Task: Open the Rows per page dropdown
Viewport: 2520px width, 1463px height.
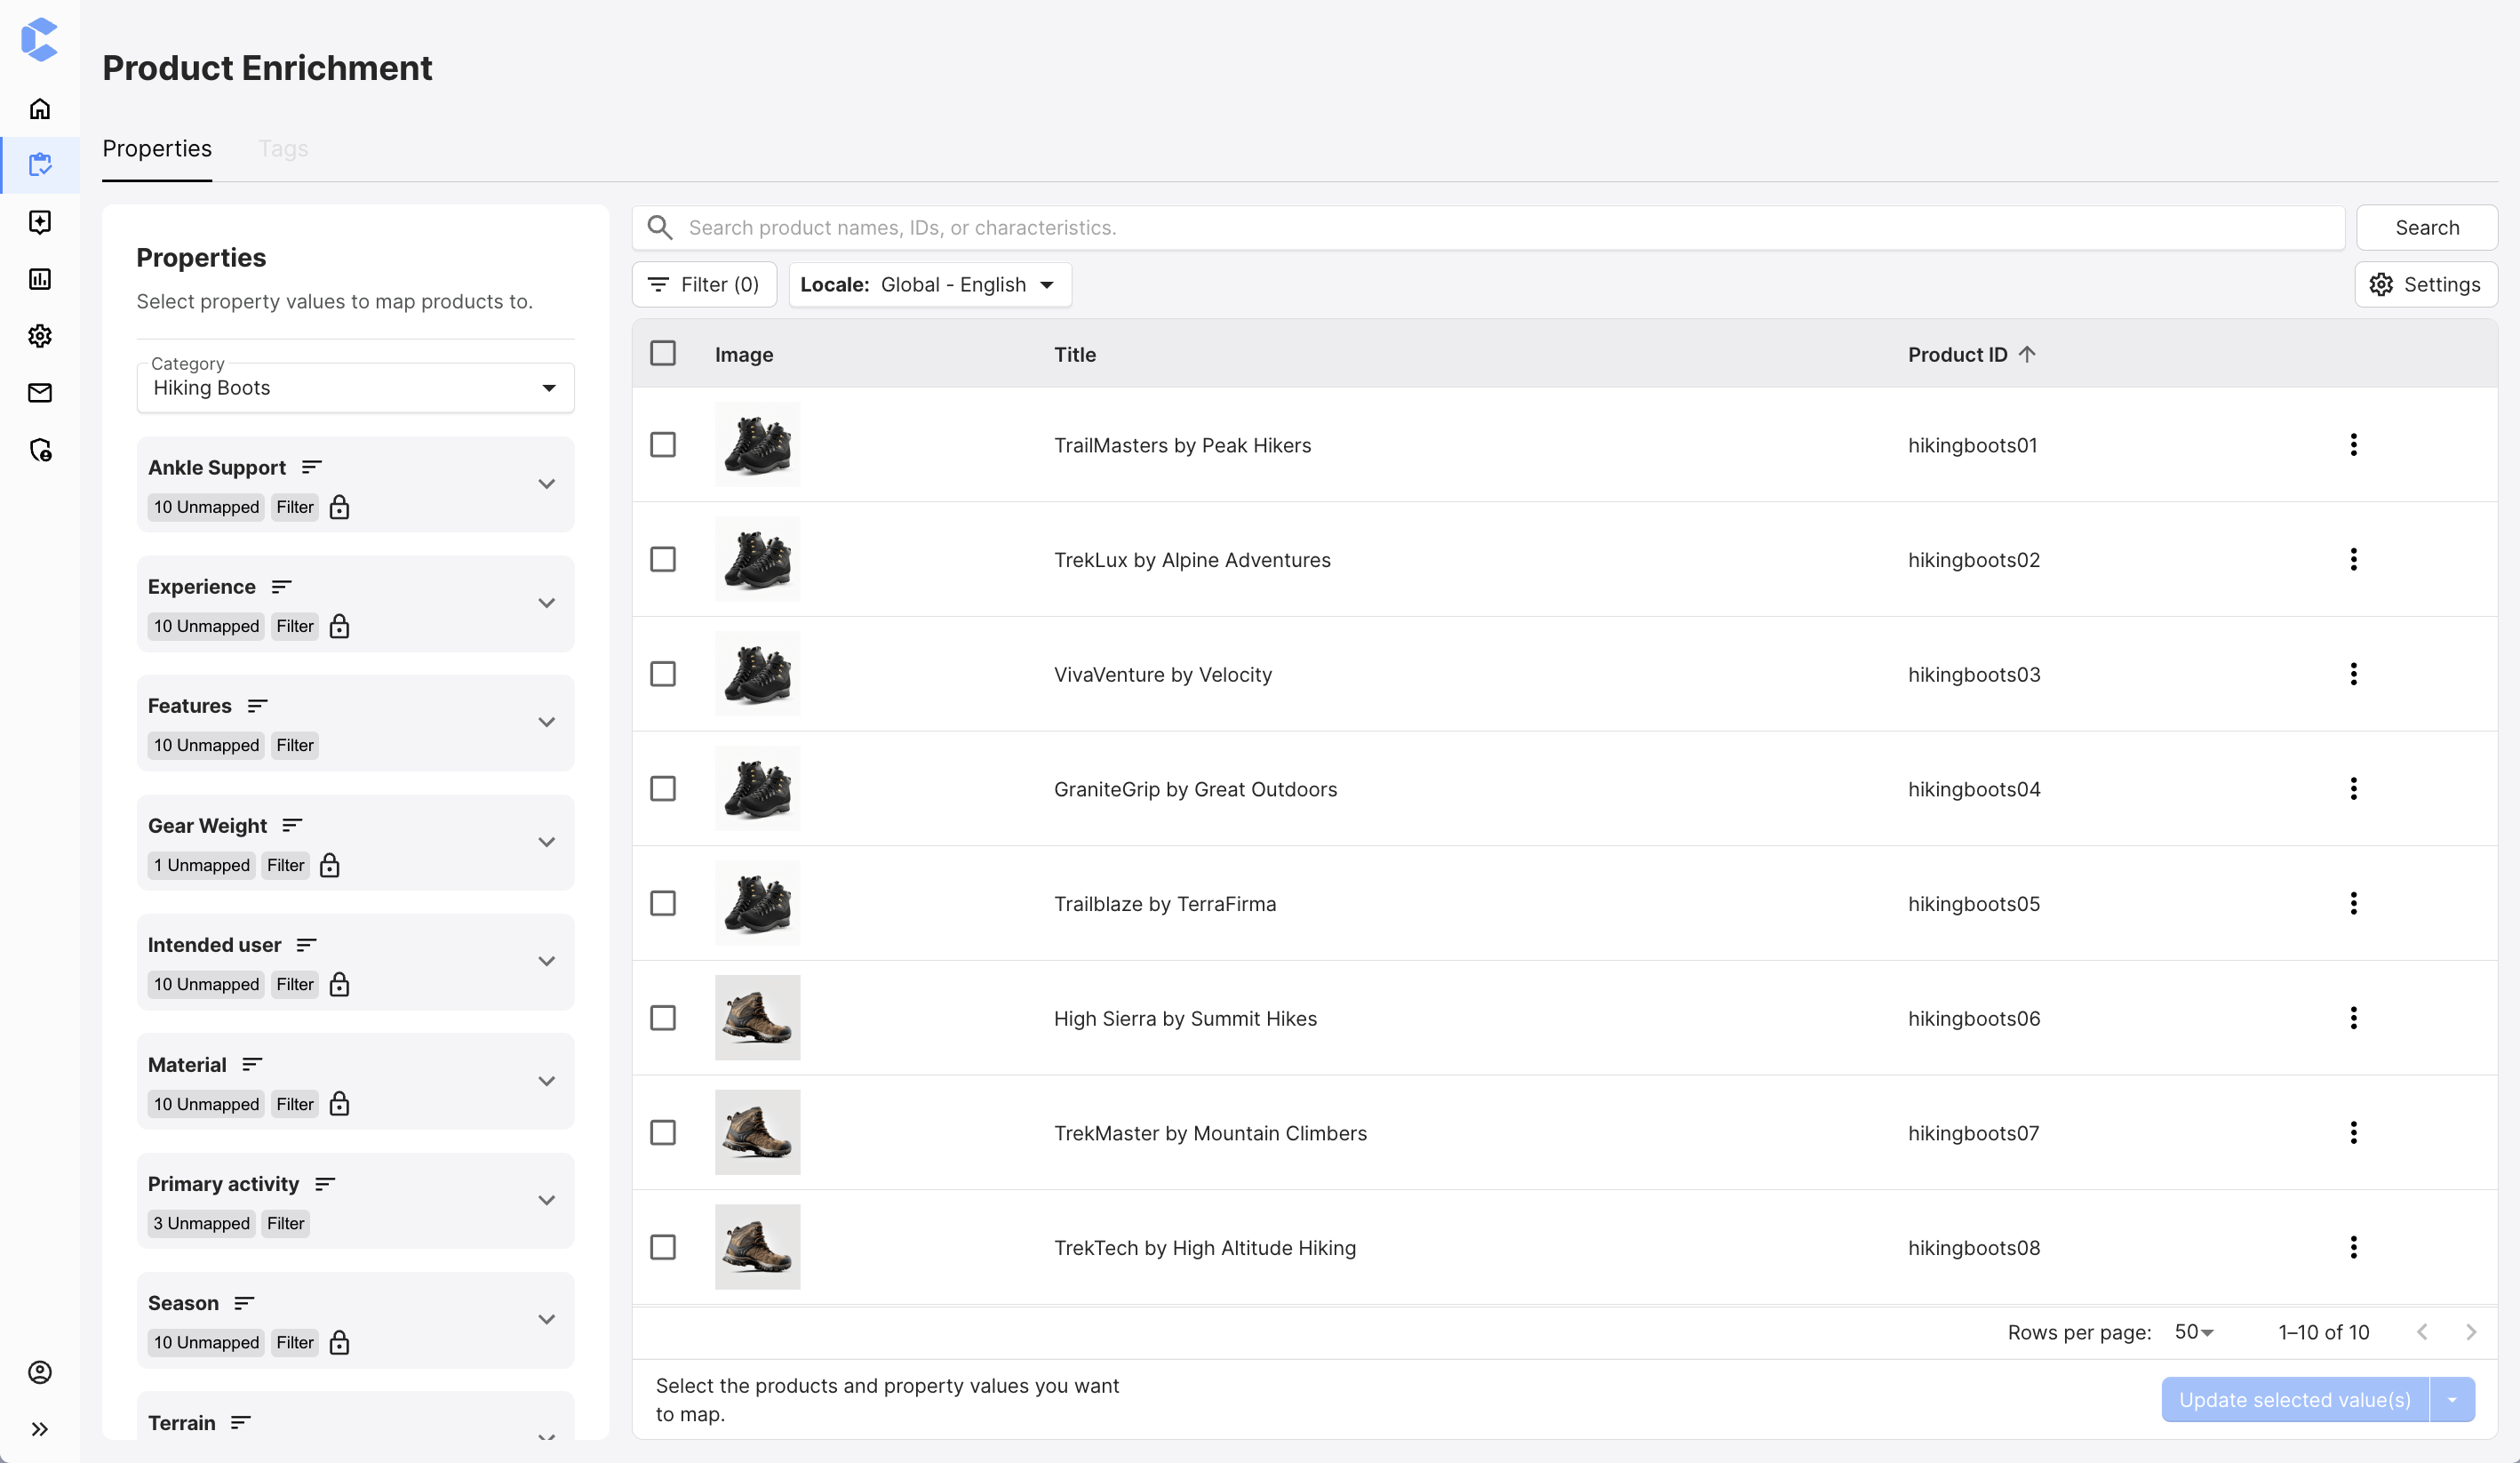Action: pos(2192,1331)
